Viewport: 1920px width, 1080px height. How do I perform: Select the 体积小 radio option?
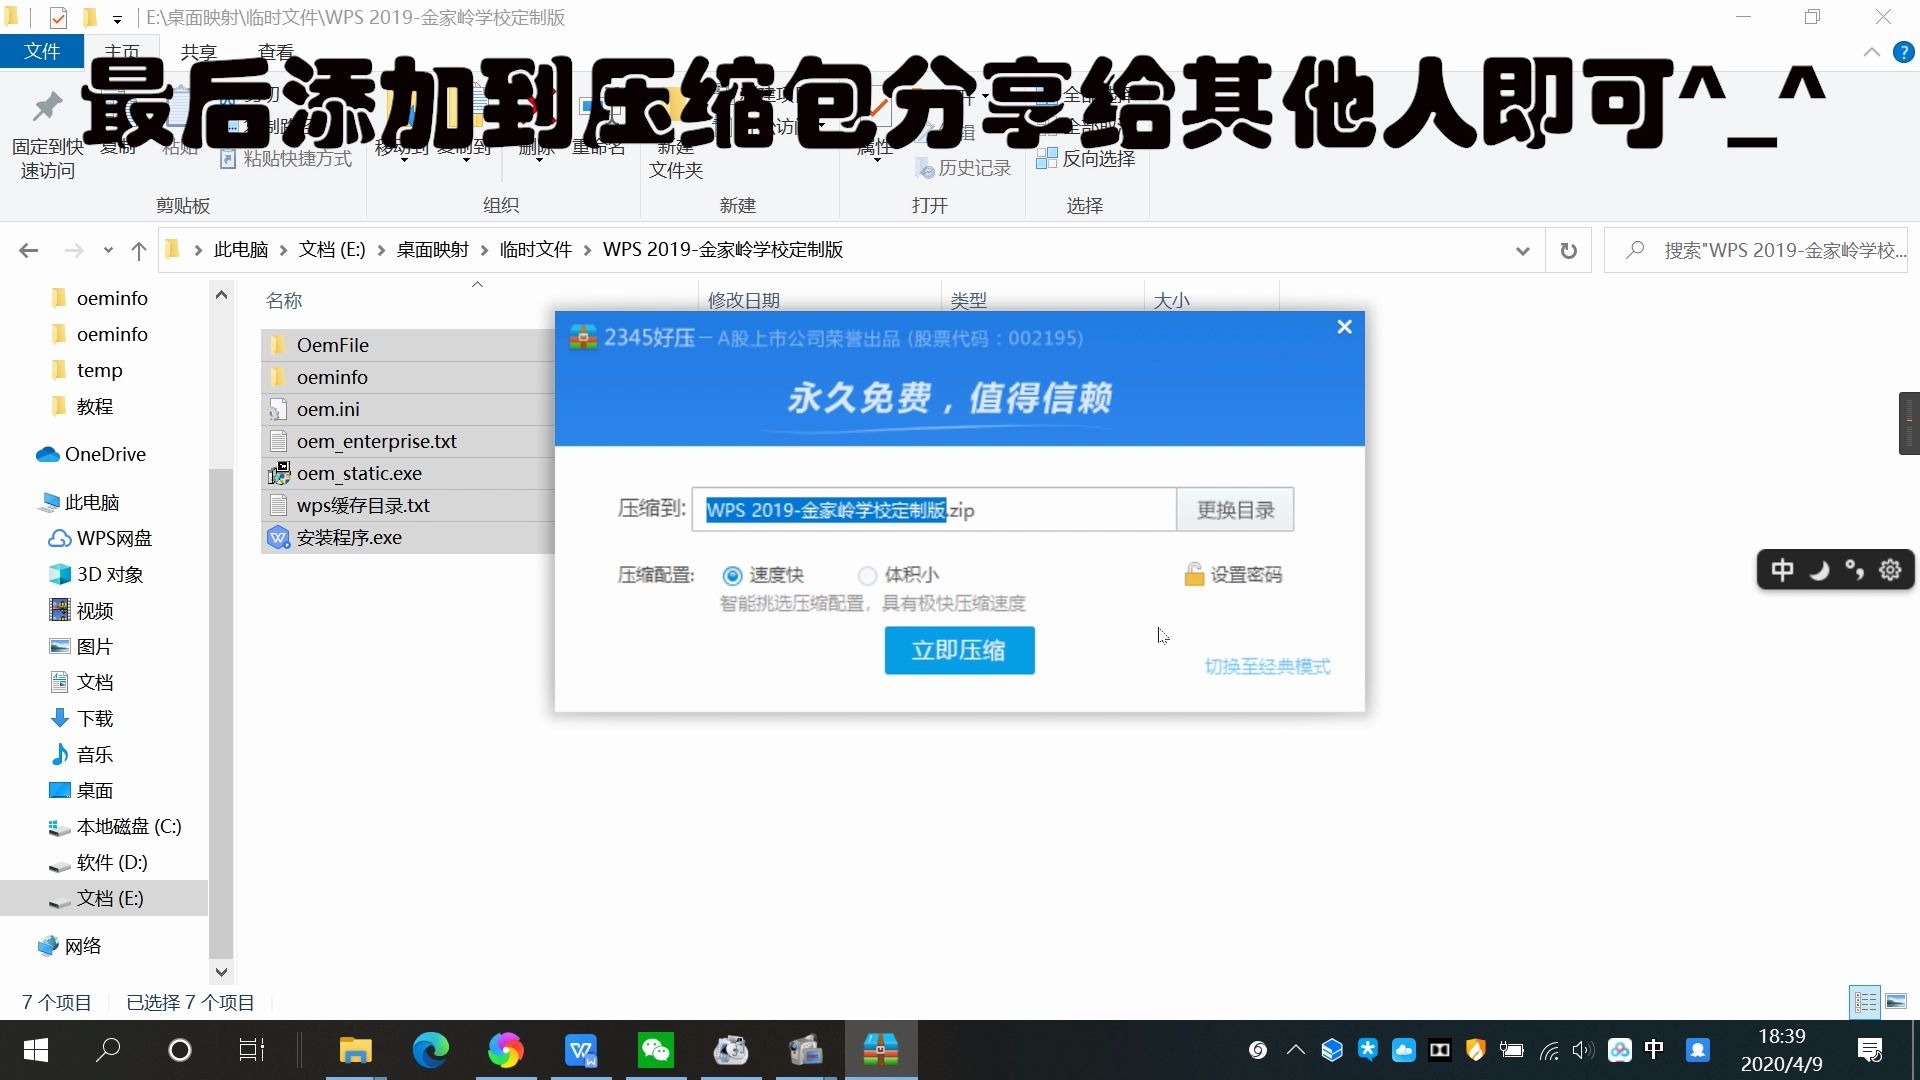[x=867, y=575]
